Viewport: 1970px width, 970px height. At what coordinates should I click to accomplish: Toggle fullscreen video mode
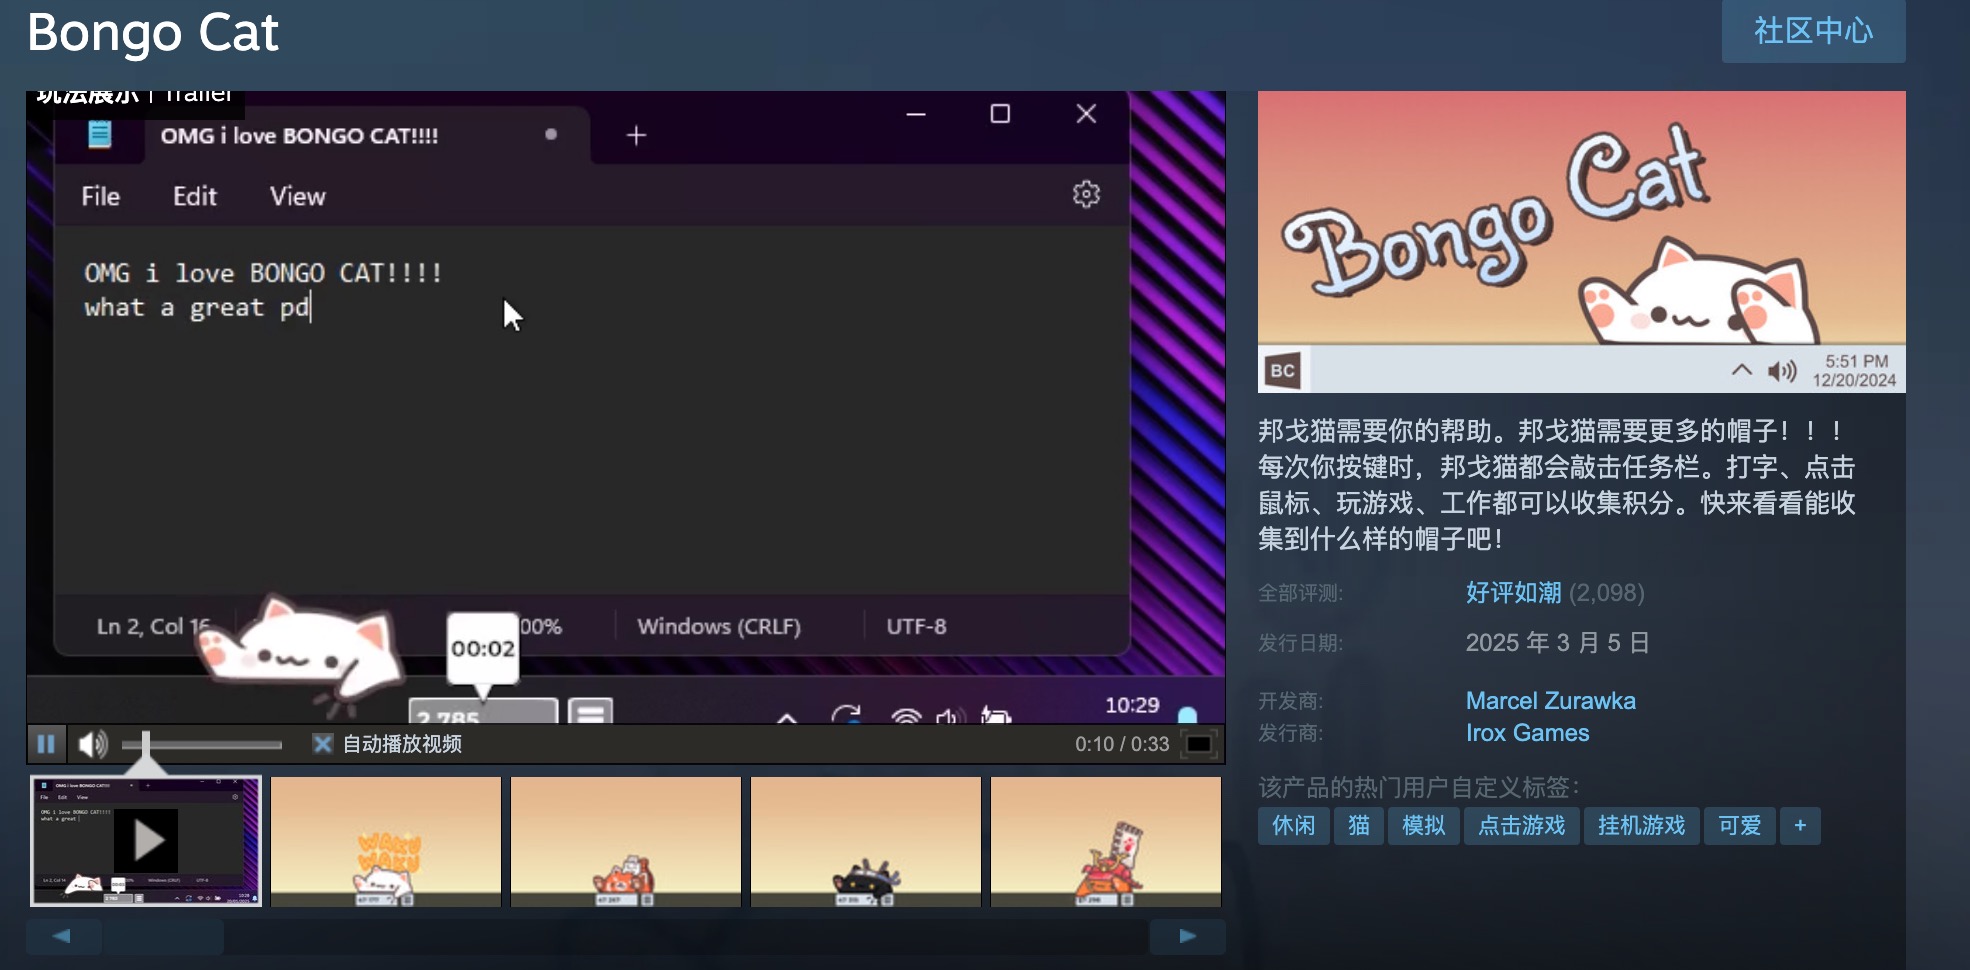tap(1198, 744)
